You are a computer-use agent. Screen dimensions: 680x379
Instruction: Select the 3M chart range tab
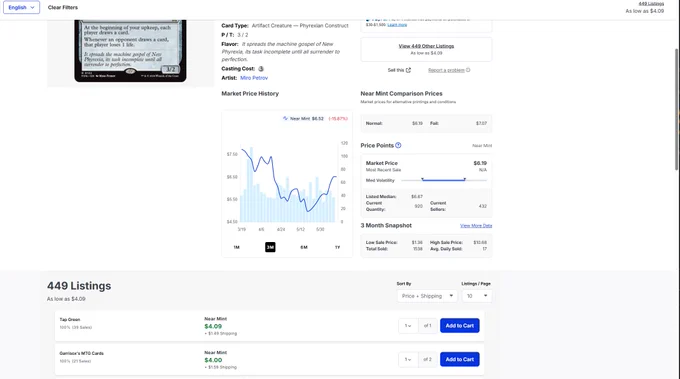pyautogui.click(x=270, y=247)
